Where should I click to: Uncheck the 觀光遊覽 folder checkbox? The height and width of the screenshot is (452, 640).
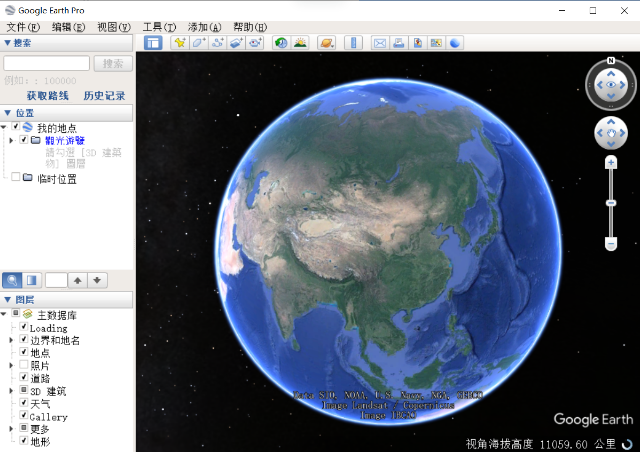click(24, 140)
